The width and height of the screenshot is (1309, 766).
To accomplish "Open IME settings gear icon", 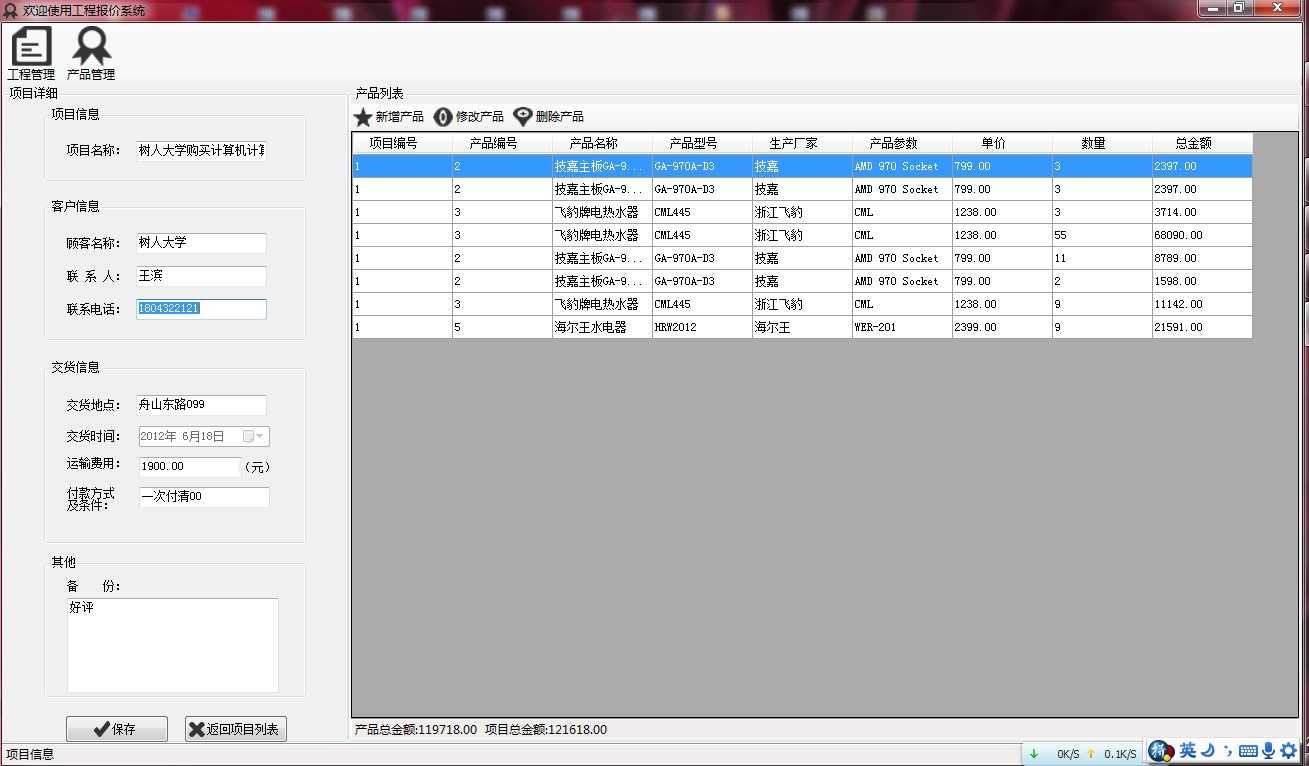I will pyautogui.click(x=1288, y=751).
